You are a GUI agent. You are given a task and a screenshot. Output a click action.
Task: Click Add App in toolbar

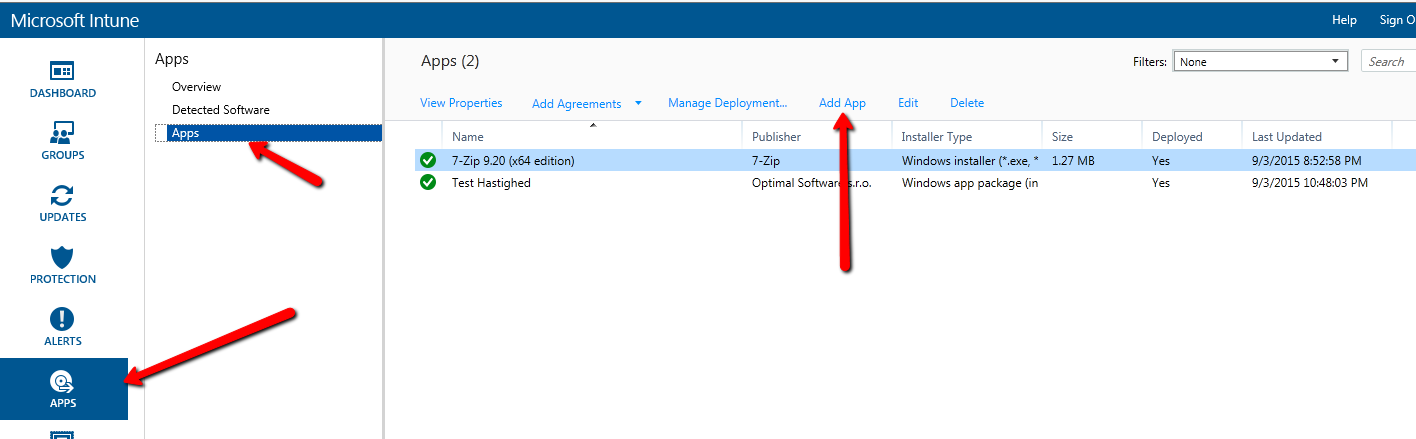[842, 103]
